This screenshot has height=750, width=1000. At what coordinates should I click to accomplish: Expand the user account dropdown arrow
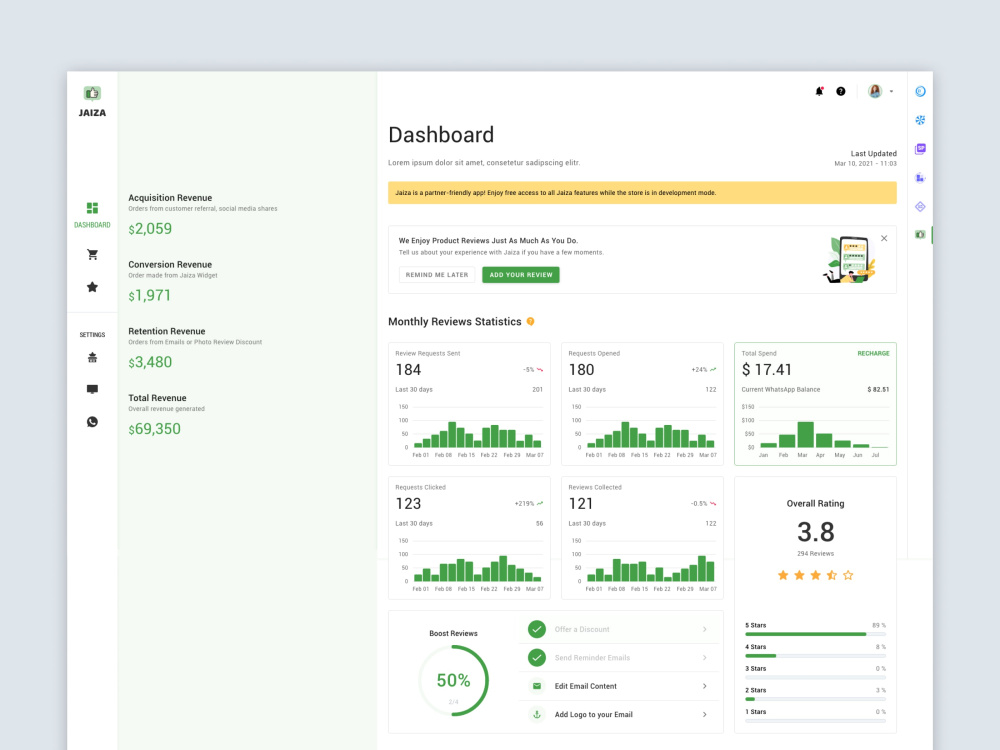tap(892, 91)
